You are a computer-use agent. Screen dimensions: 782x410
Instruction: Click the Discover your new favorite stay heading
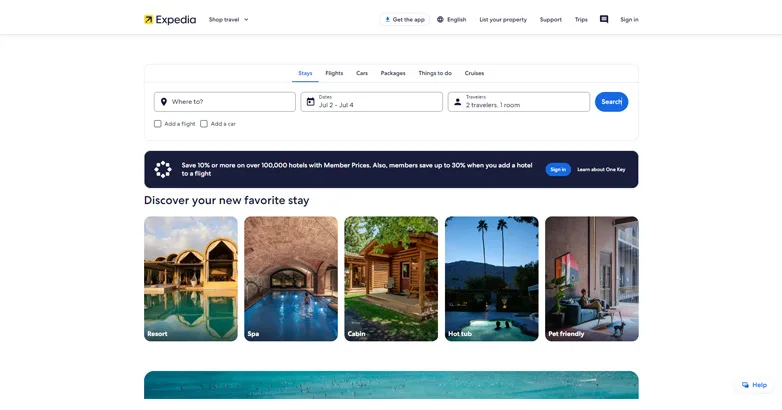[x=226, y=201]
